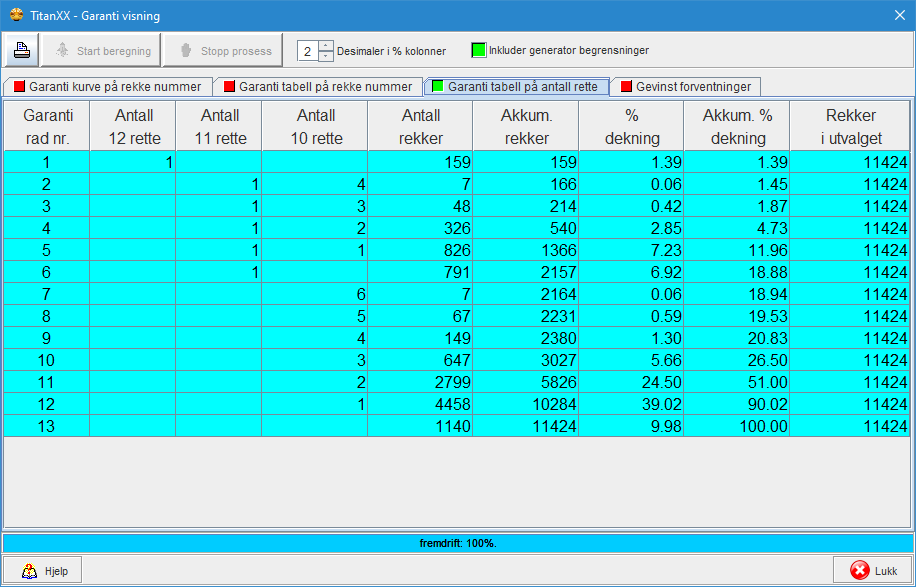Click the Antall rekker column header
The height and width of the screenshot is (587, 916).
[420, 127]
